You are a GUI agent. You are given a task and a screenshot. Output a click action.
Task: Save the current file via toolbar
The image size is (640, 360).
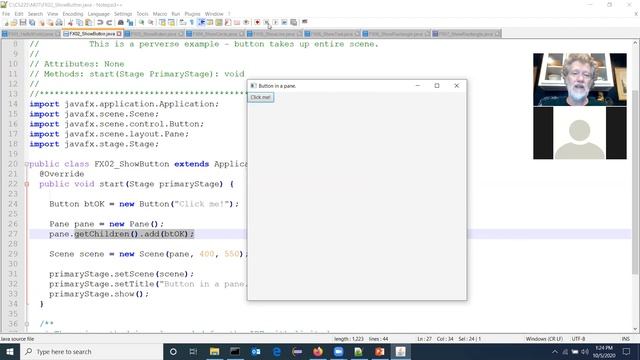pyautogui.click(x=23, y=22)
